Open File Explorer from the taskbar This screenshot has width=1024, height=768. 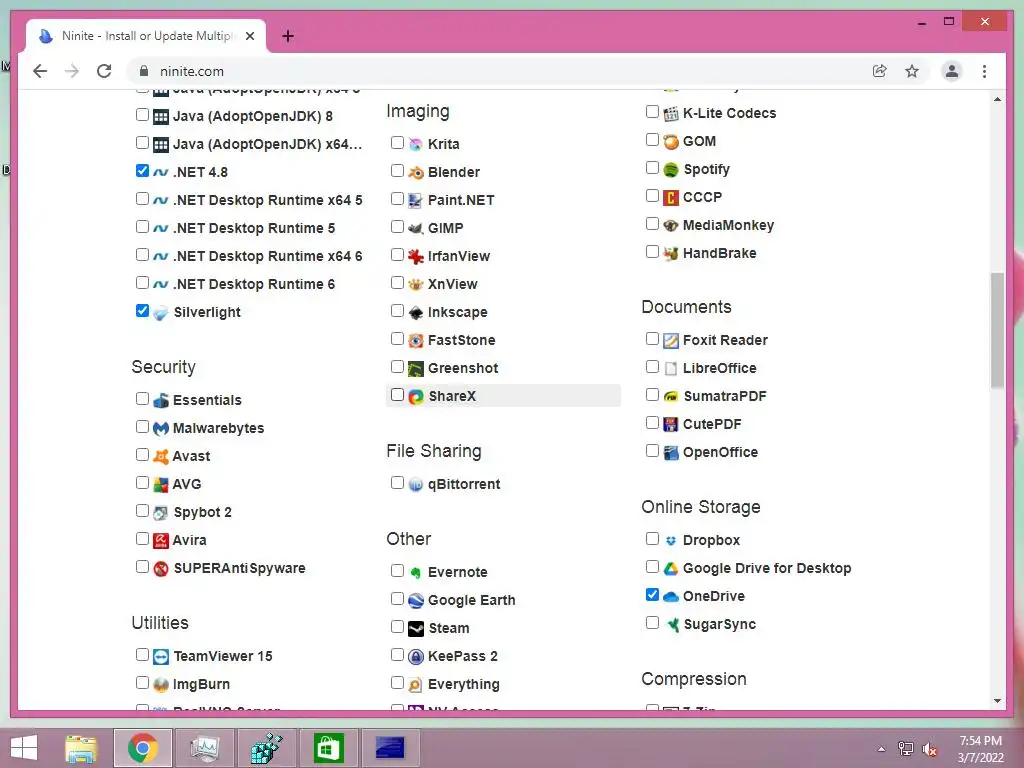point(81,748)
